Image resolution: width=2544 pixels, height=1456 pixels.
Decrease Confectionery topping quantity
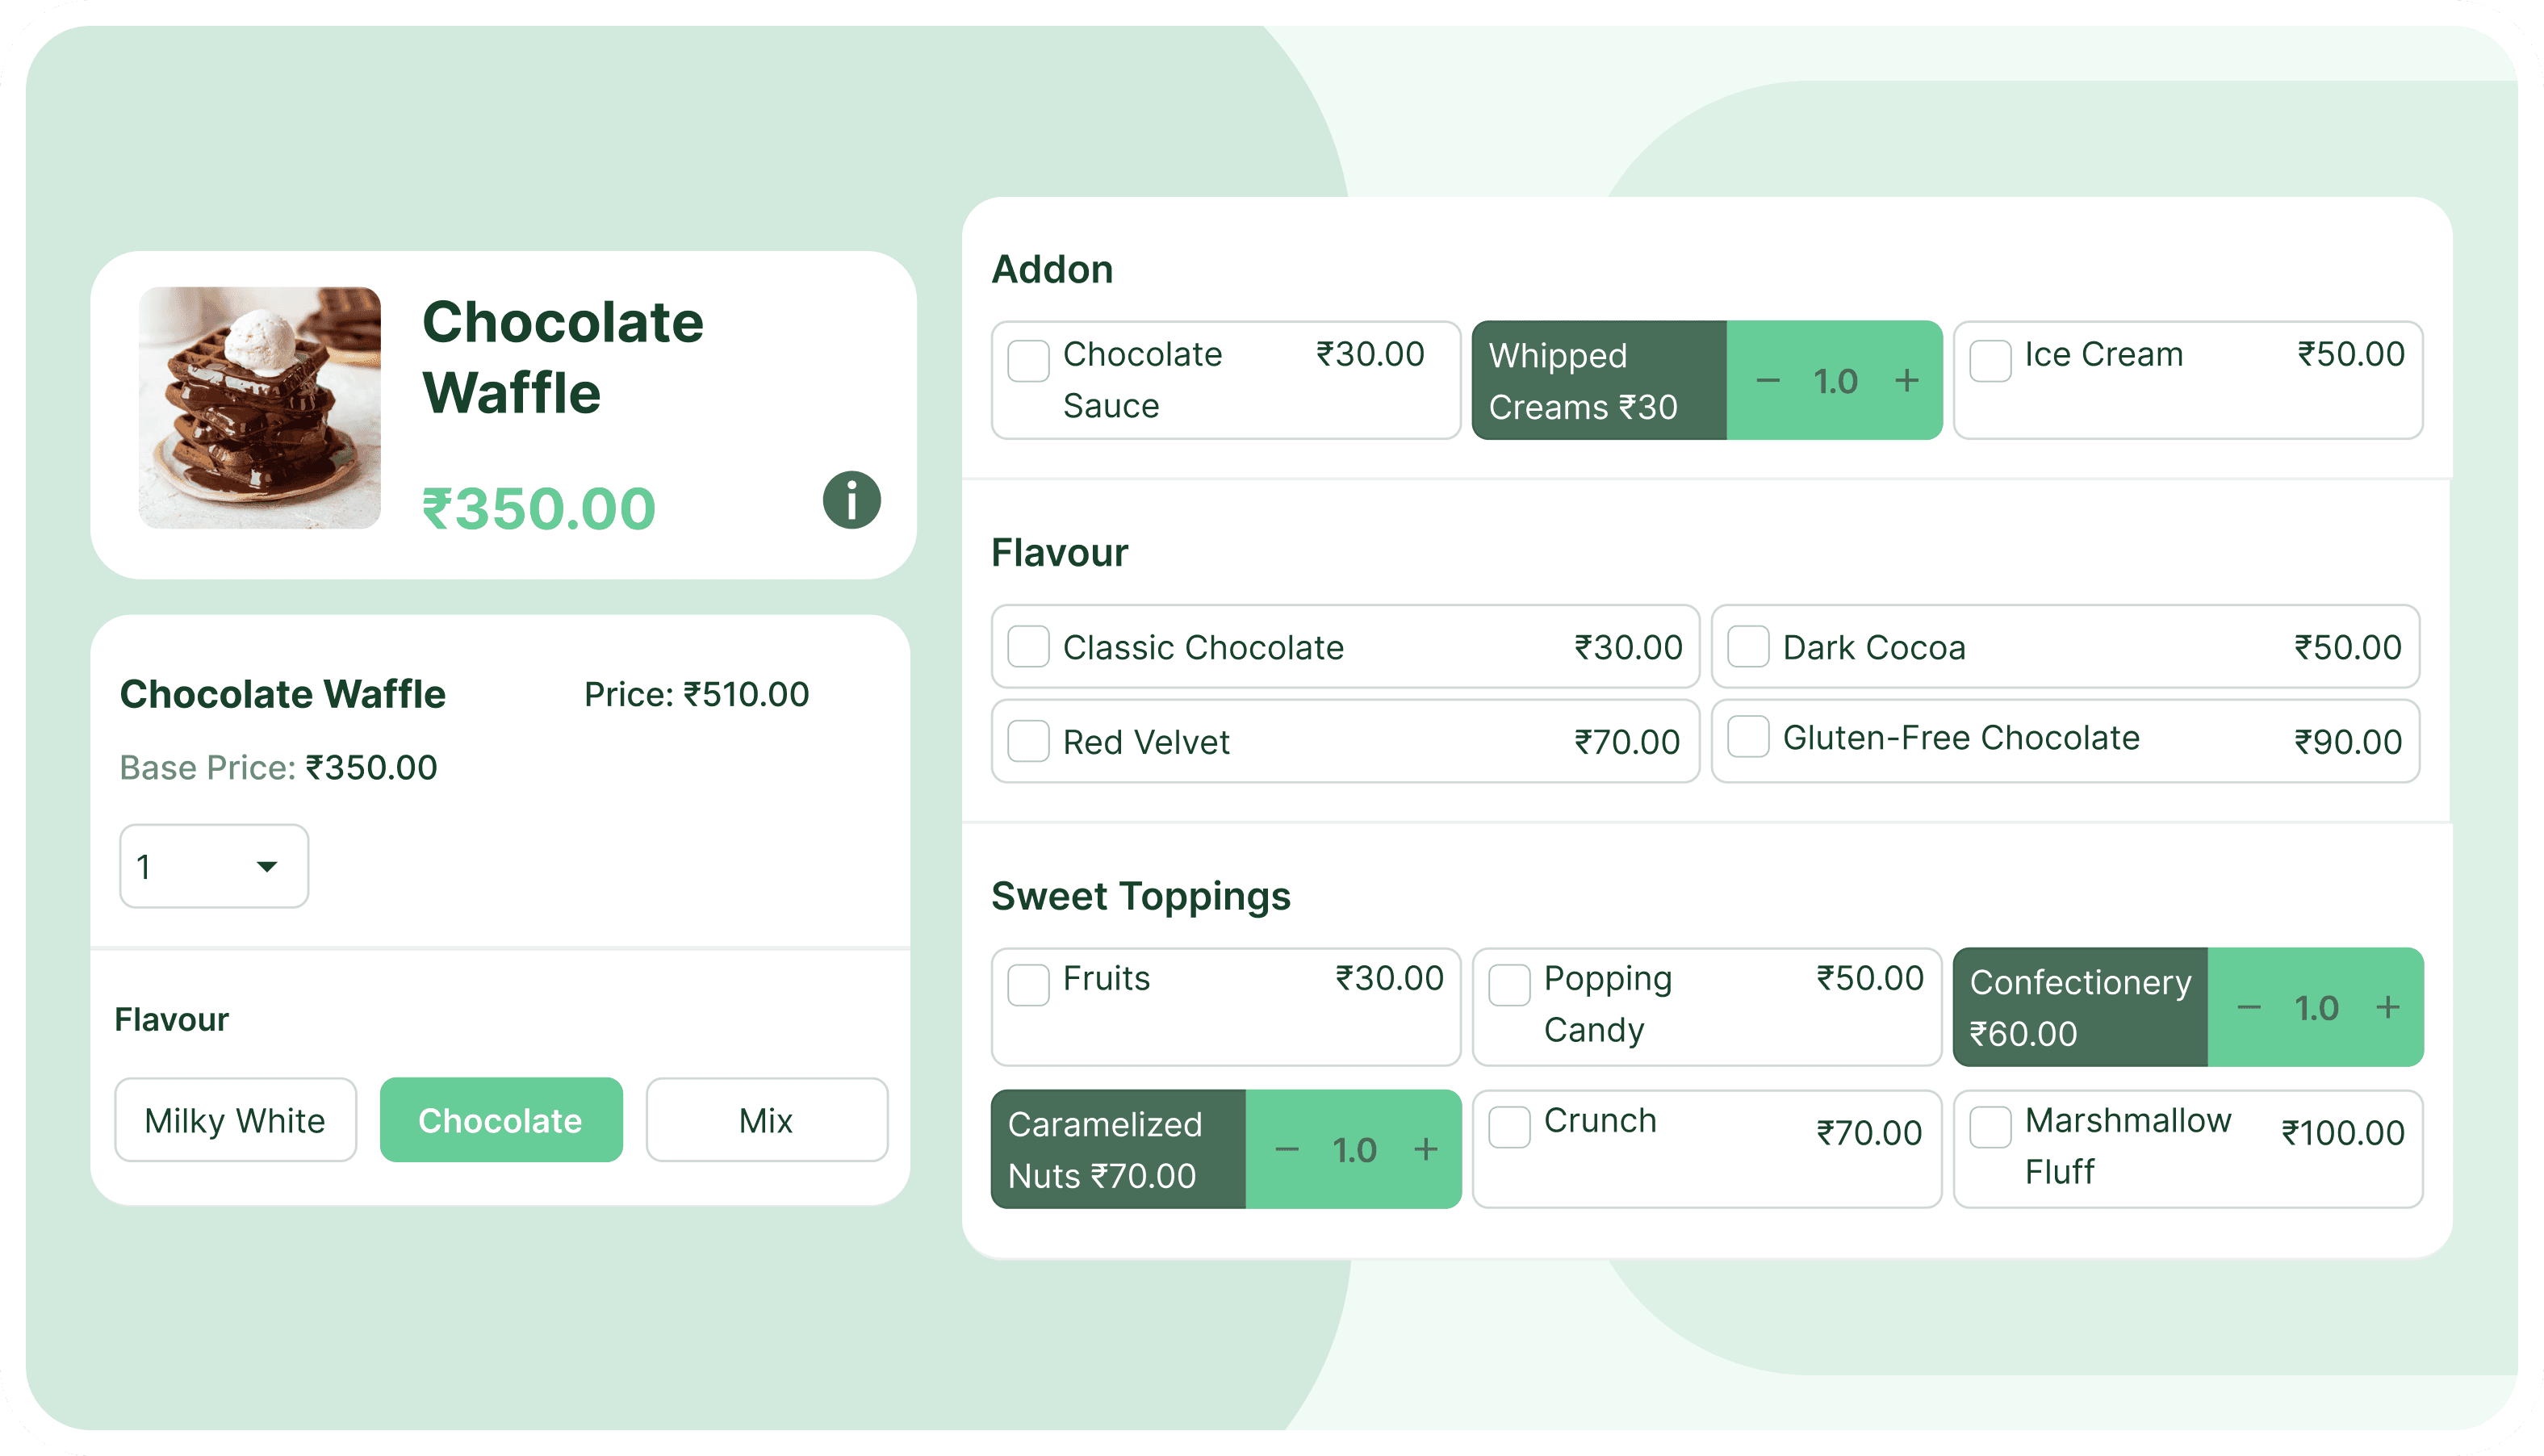tap(2249, 1008)
